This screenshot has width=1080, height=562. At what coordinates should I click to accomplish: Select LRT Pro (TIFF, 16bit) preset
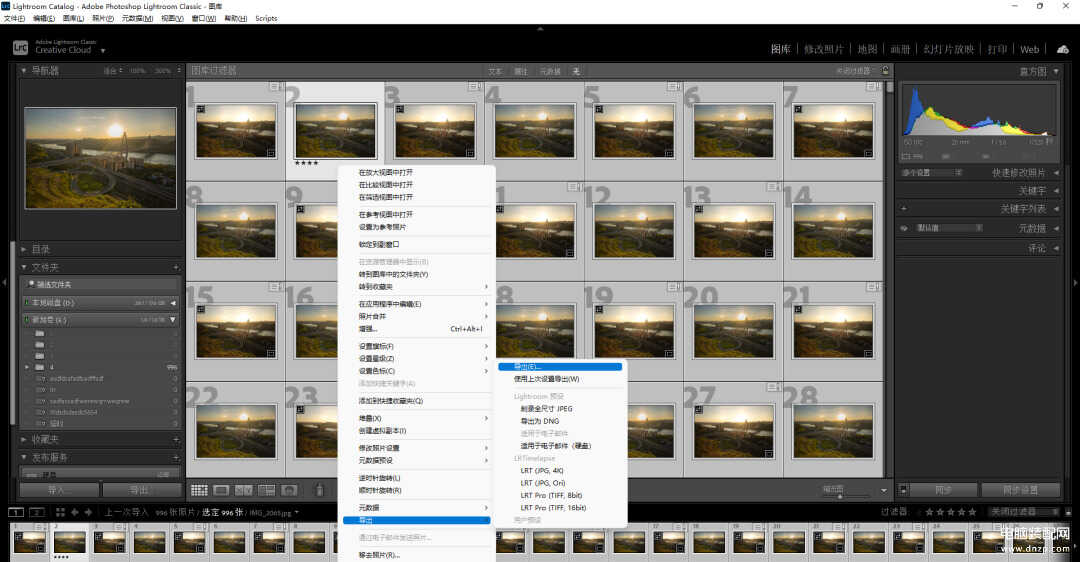[x=553, y=508]
